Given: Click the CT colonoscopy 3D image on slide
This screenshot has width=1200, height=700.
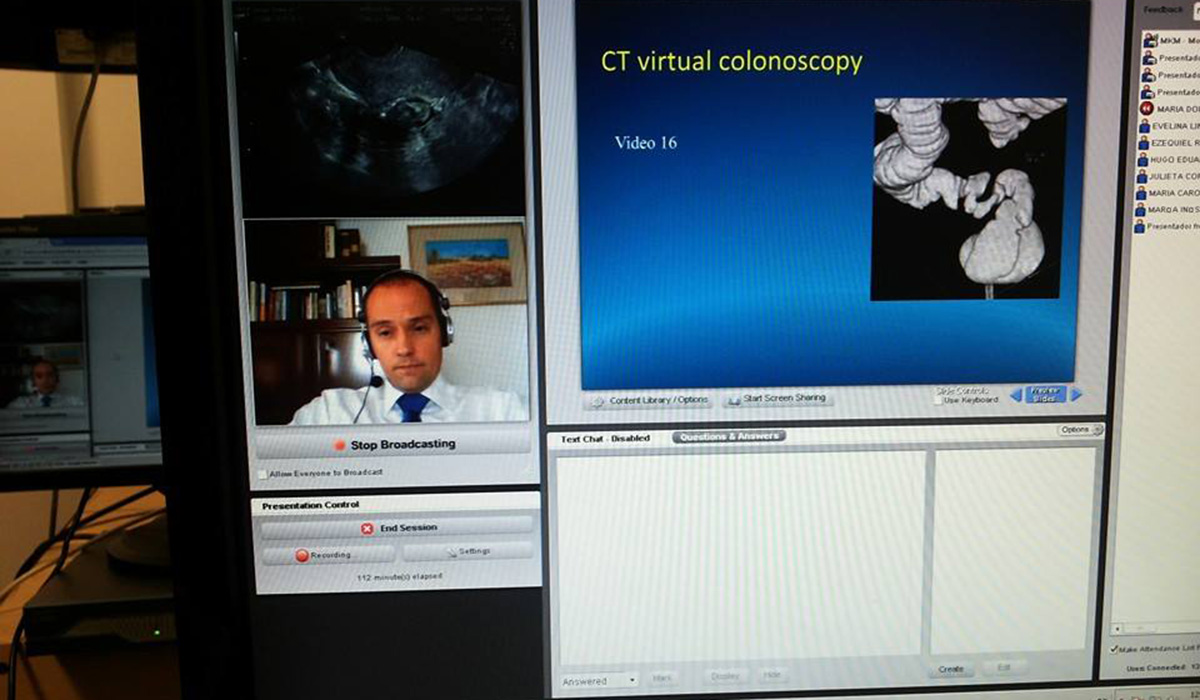Looking at the screenshot, I should [968, 198].
